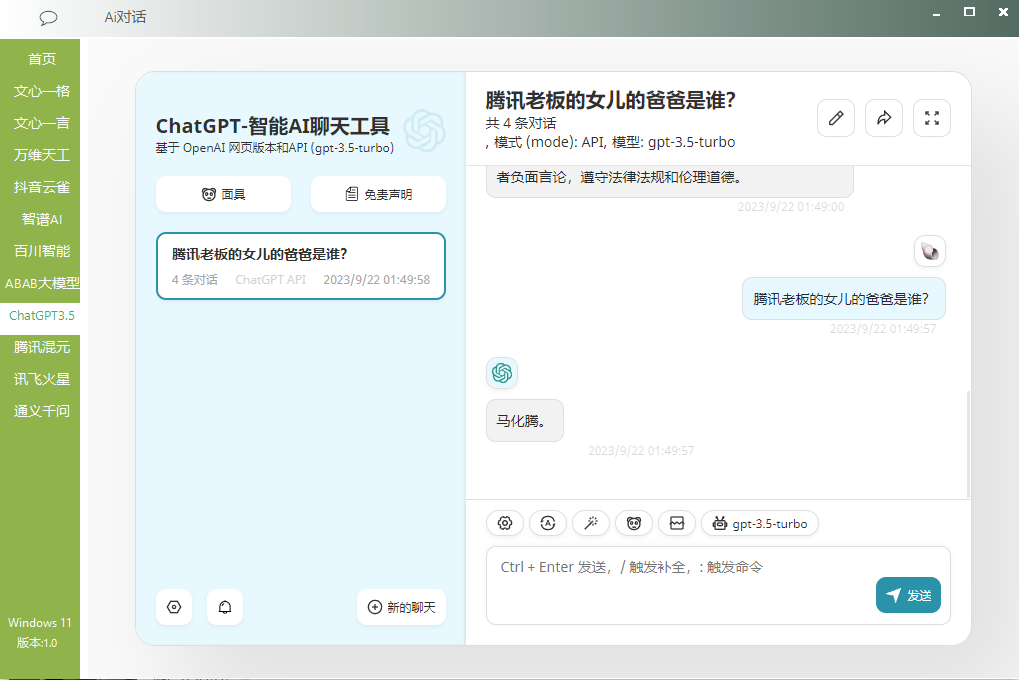This screenshot has height=680, width=1019.
Task: Switch to 文心一格 in the sidebar
Action: tap(40, 91)
